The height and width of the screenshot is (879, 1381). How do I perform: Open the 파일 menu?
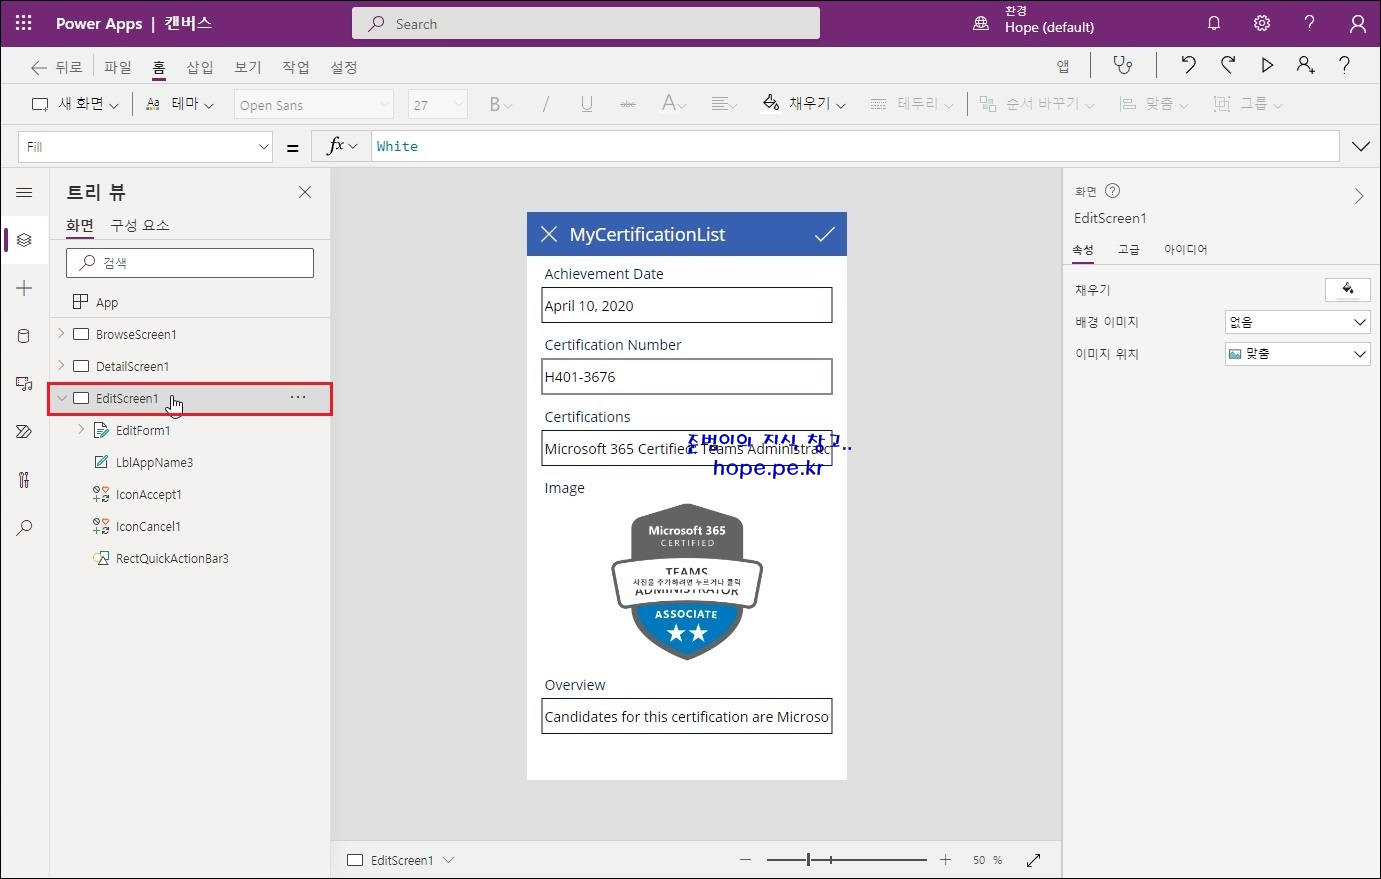click(x=118, y=67)
